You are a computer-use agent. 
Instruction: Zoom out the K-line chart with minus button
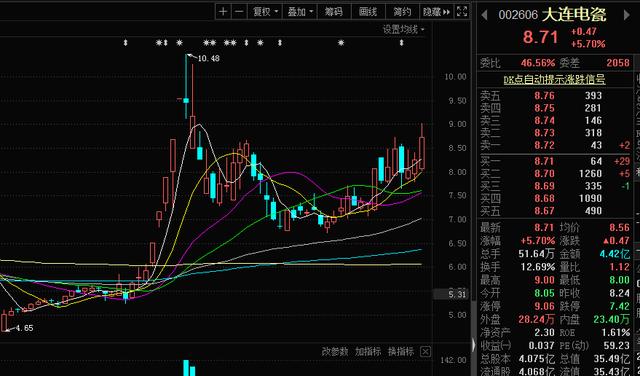pos(239,11)
